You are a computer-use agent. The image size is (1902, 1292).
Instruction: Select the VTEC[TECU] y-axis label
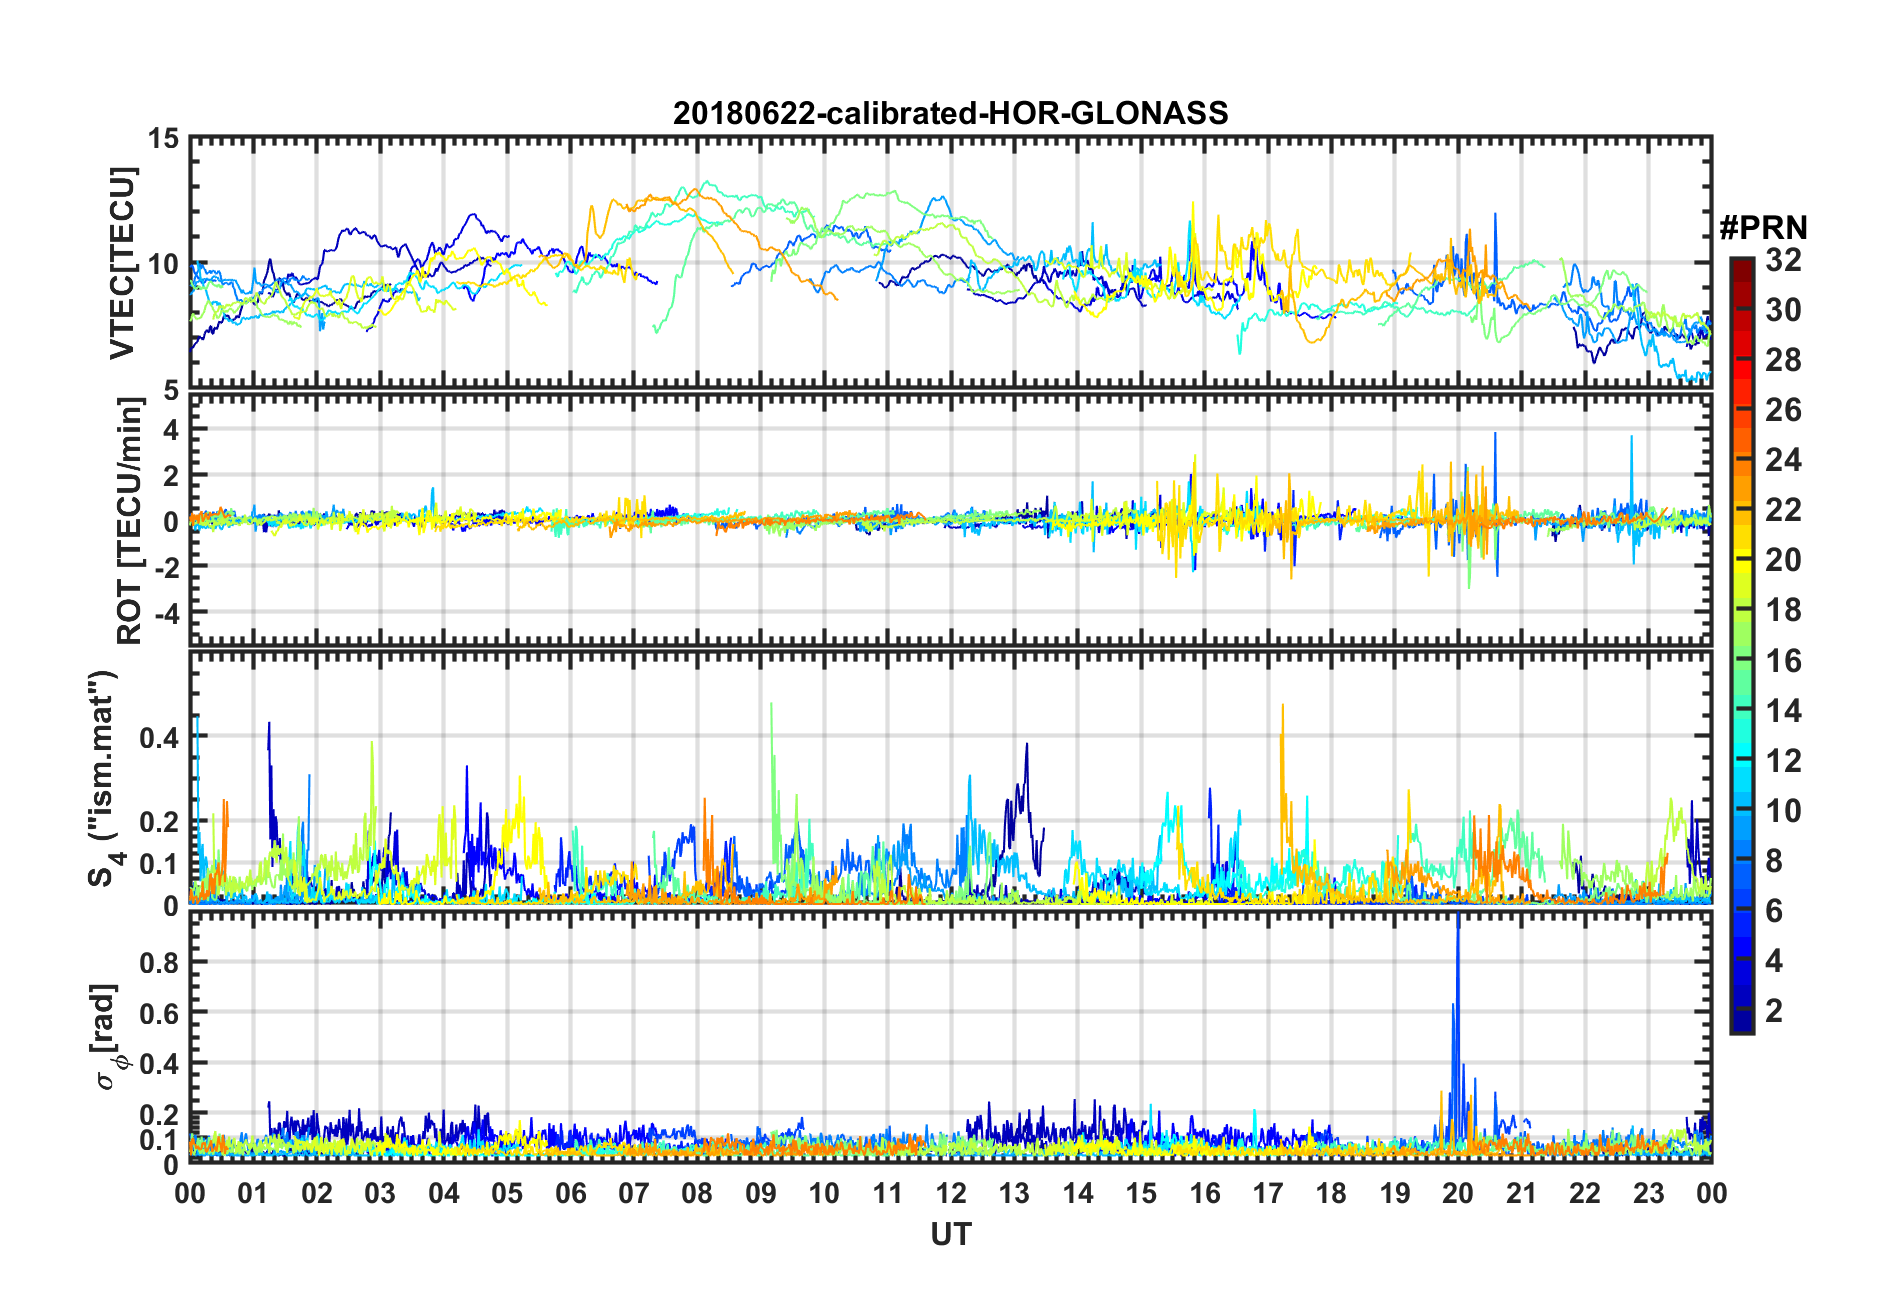point(122,263)
